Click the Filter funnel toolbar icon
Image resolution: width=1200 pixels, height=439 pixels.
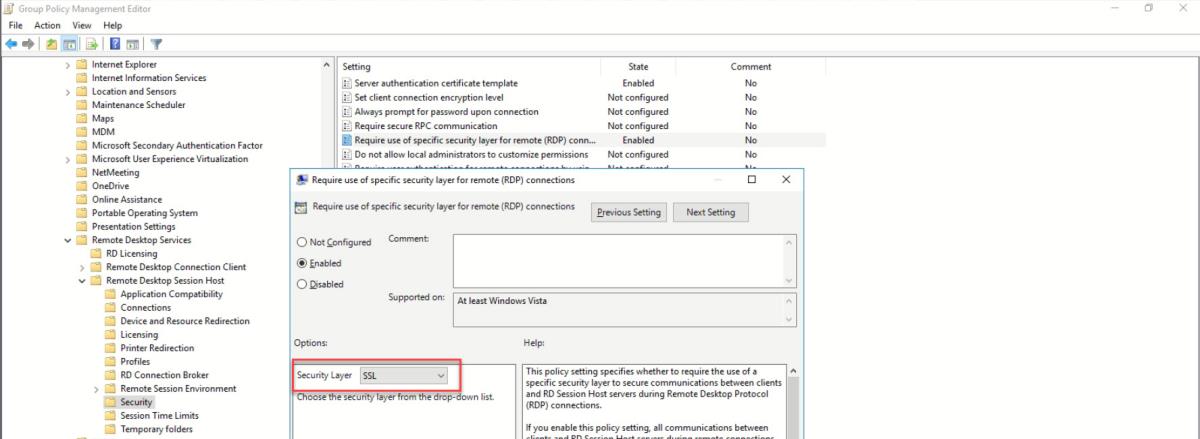[157, 44]
